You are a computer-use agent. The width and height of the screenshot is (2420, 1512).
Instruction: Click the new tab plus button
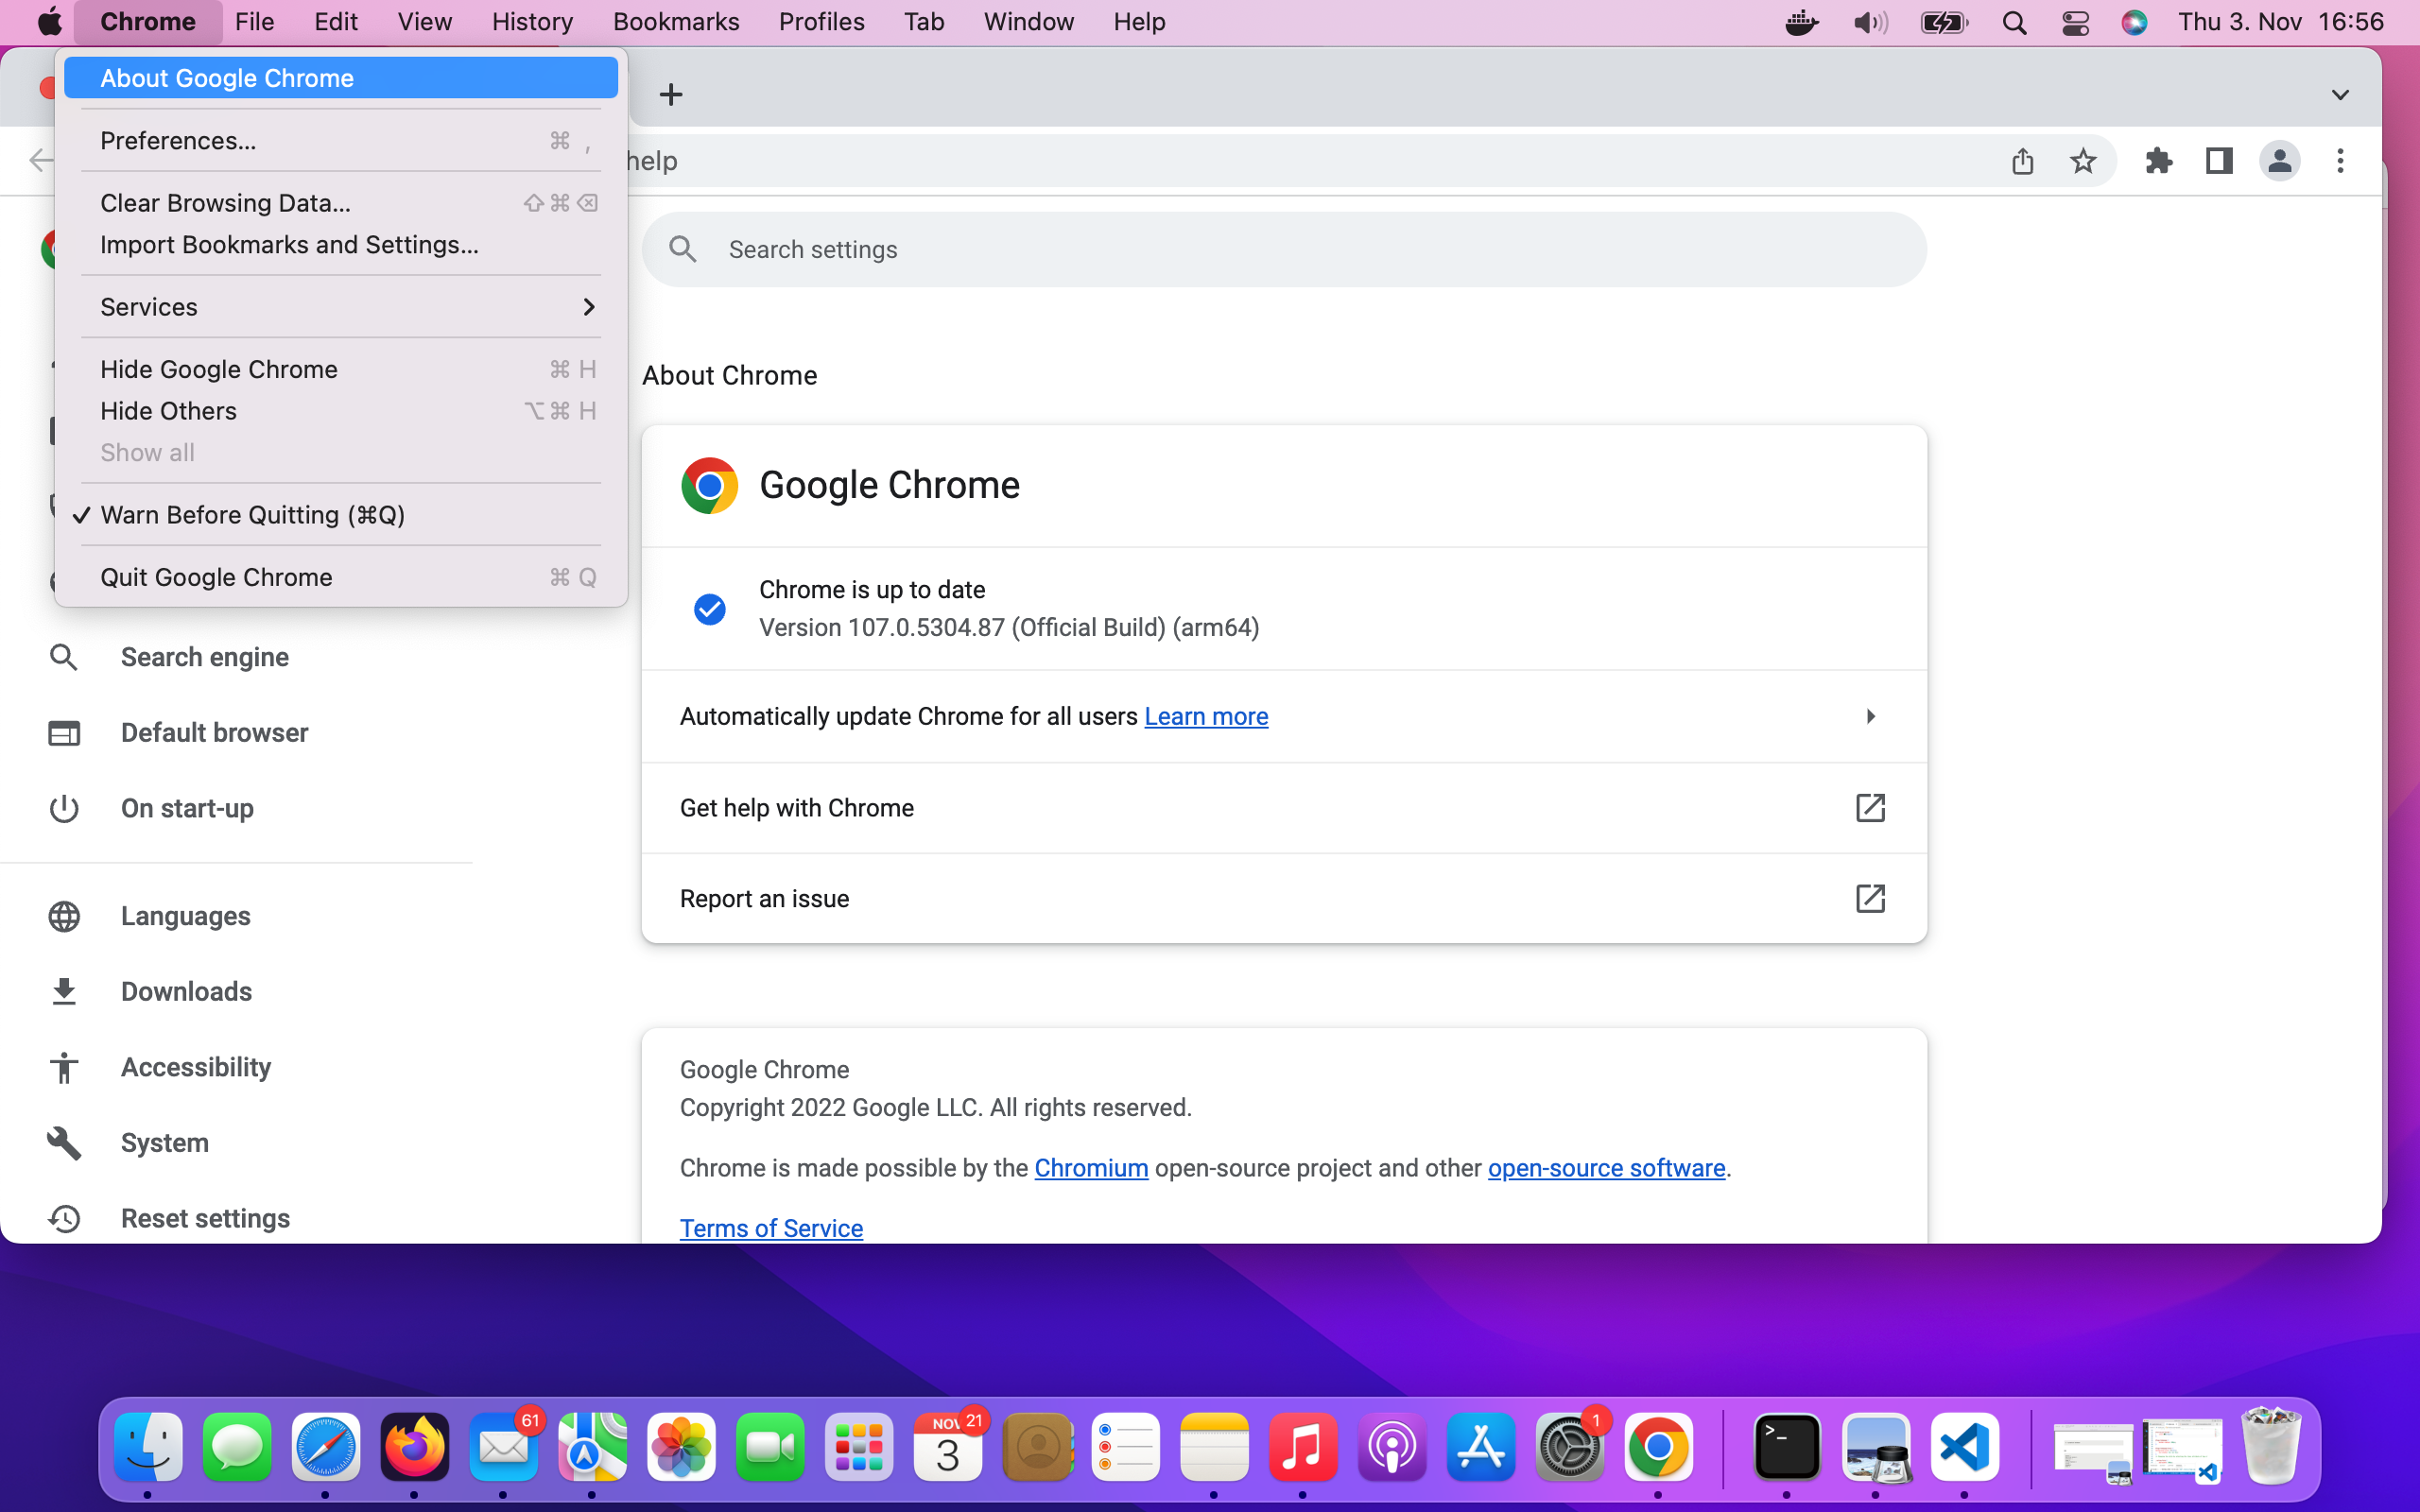(x=671, y=95)
